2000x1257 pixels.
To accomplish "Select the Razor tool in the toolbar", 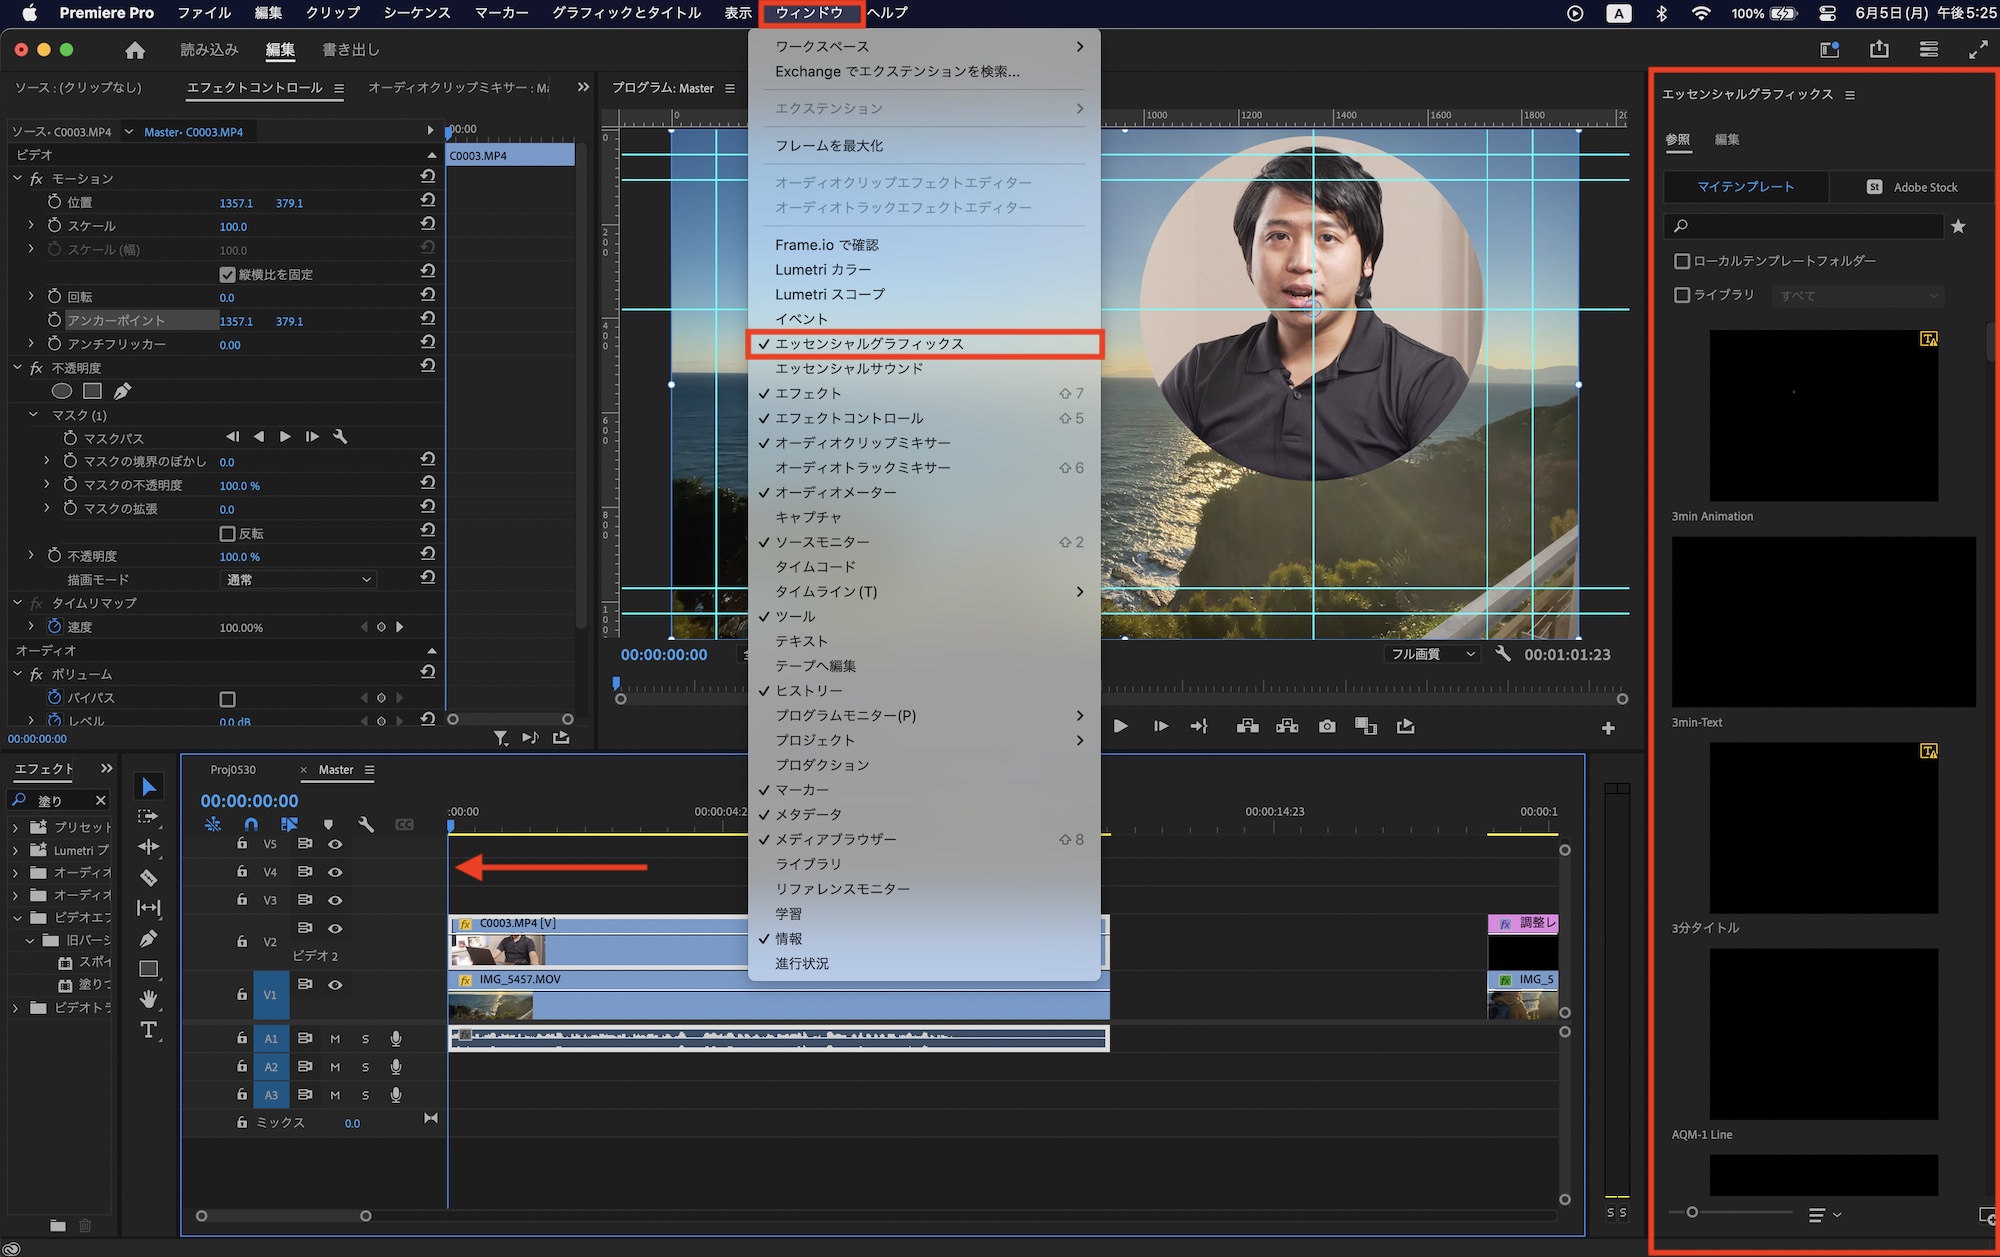I will 148,878.
